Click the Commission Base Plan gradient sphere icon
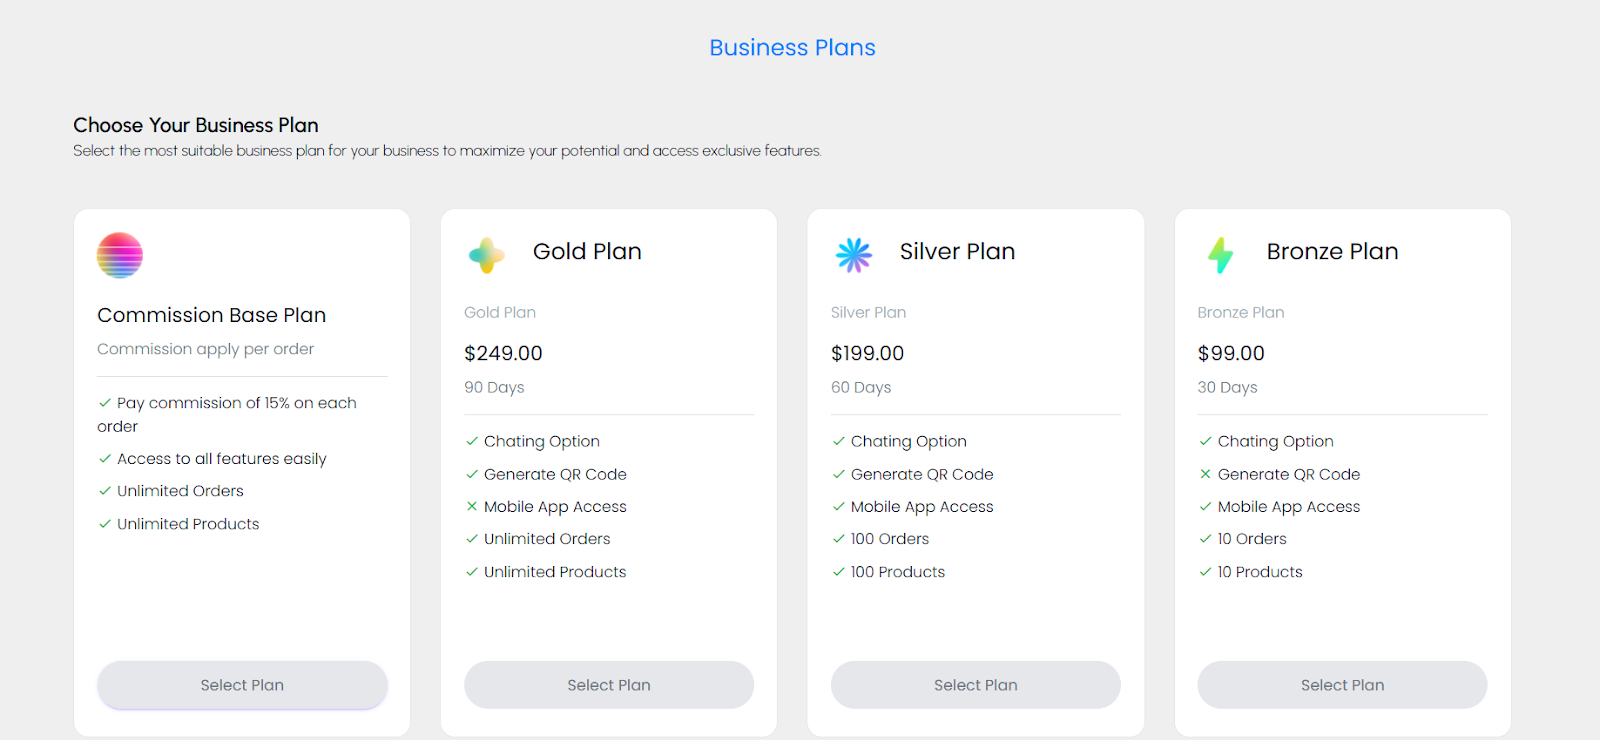Viewport: 1600px width, 740px height. pyautogui.click(x=120, y=255)
